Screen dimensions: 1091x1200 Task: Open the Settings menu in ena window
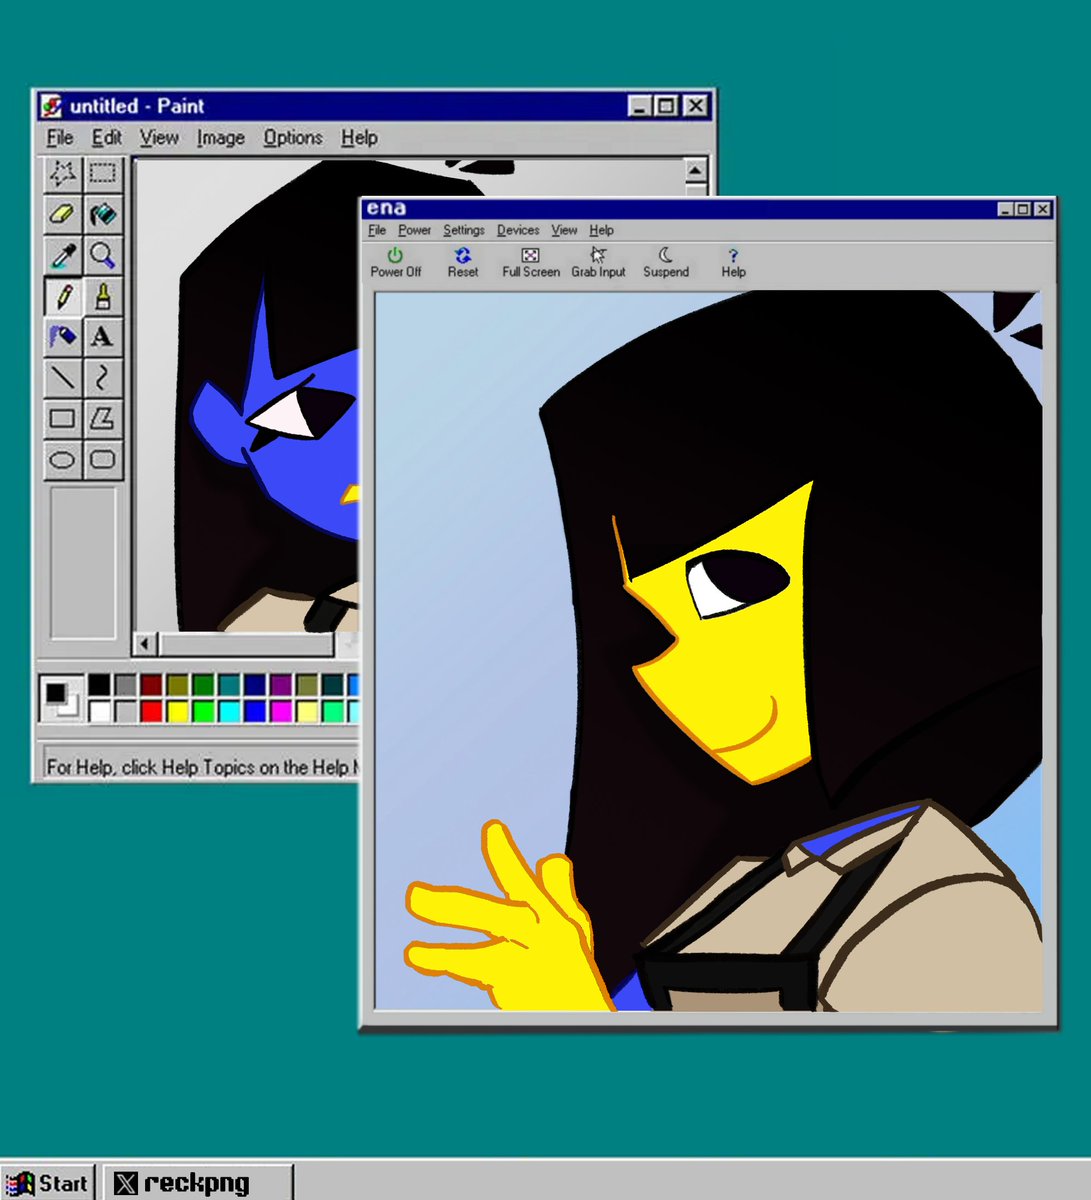click(x=464, y=230)
